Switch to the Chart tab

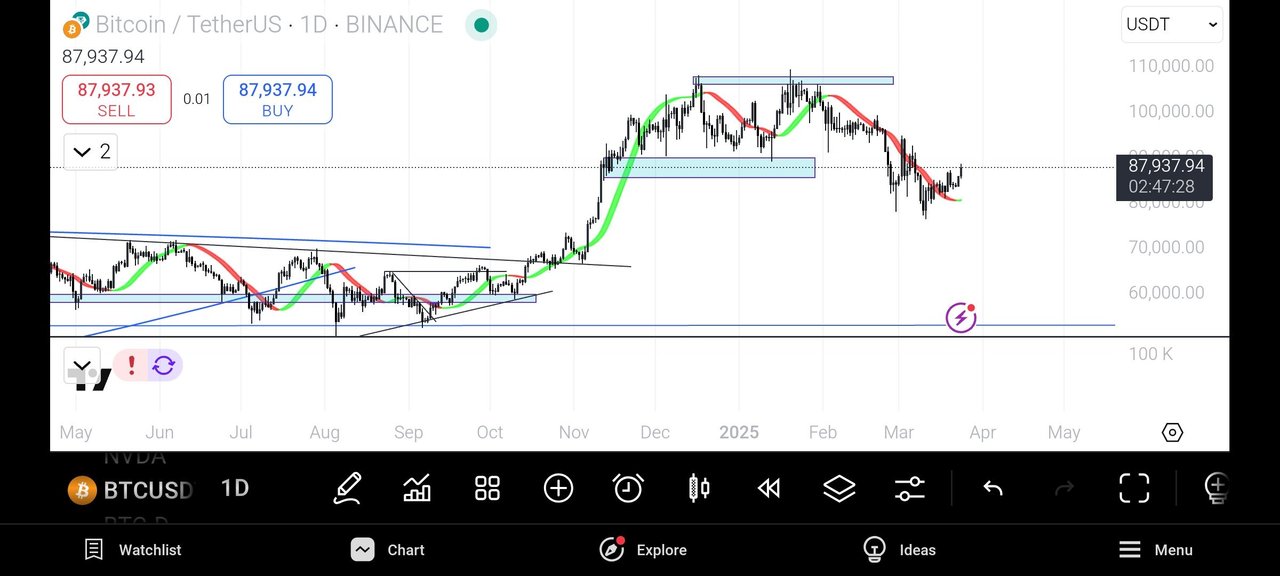(x=388, y=550)
